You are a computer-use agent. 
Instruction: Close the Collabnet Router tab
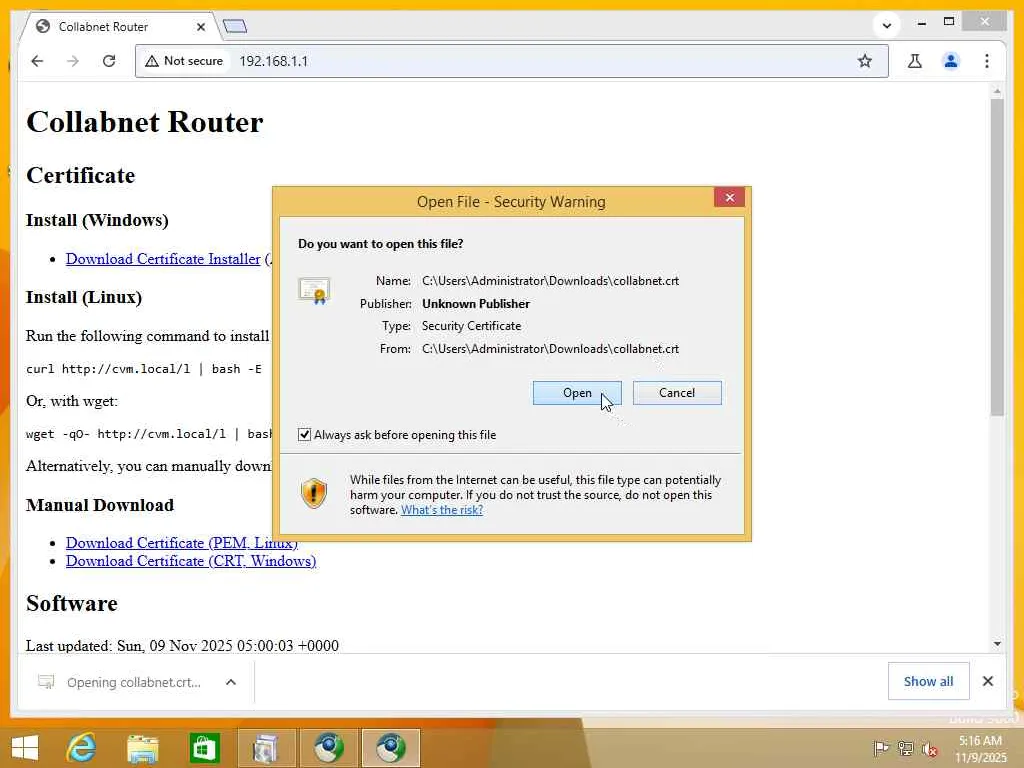pos(201,27)
